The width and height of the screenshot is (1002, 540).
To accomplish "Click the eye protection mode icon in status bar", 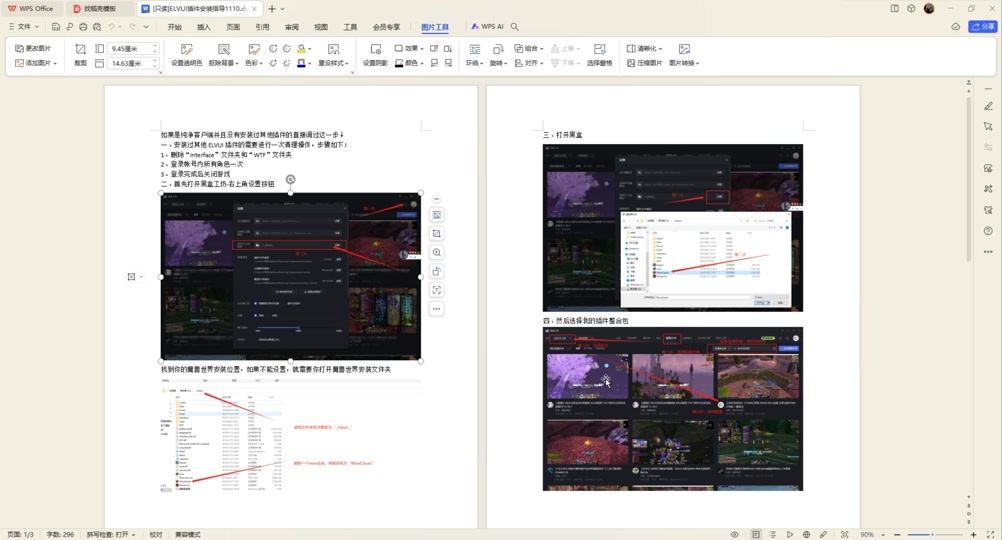I will (735, 534).
